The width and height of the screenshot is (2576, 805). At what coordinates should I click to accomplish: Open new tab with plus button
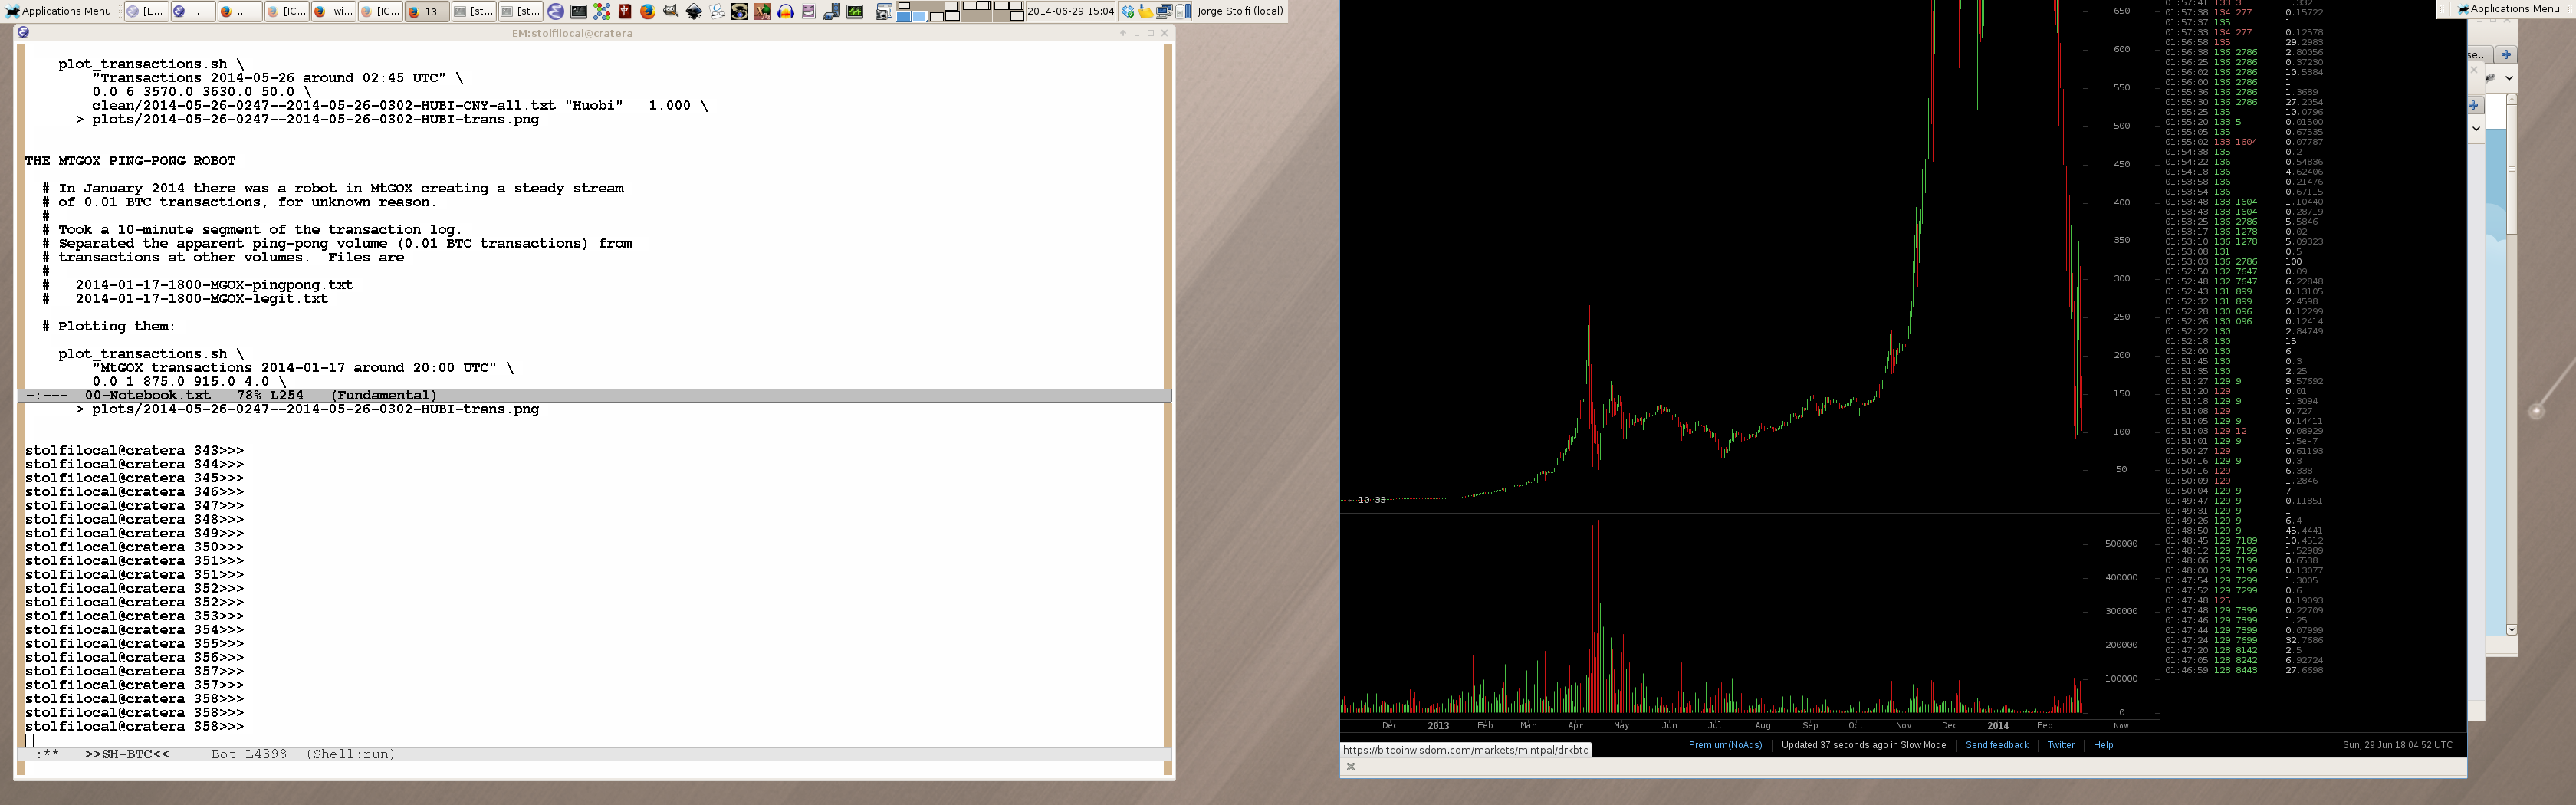(2506, 54)
